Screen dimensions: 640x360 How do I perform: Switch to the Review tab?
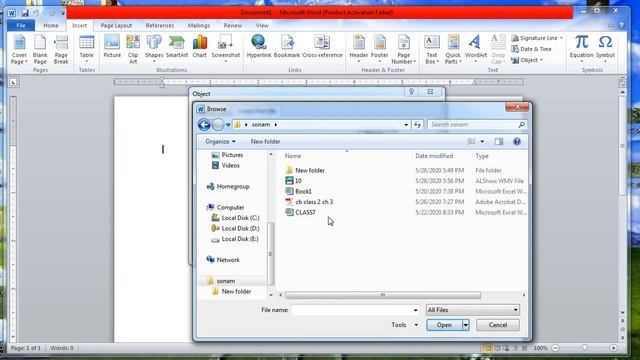[x=233, y=25]
